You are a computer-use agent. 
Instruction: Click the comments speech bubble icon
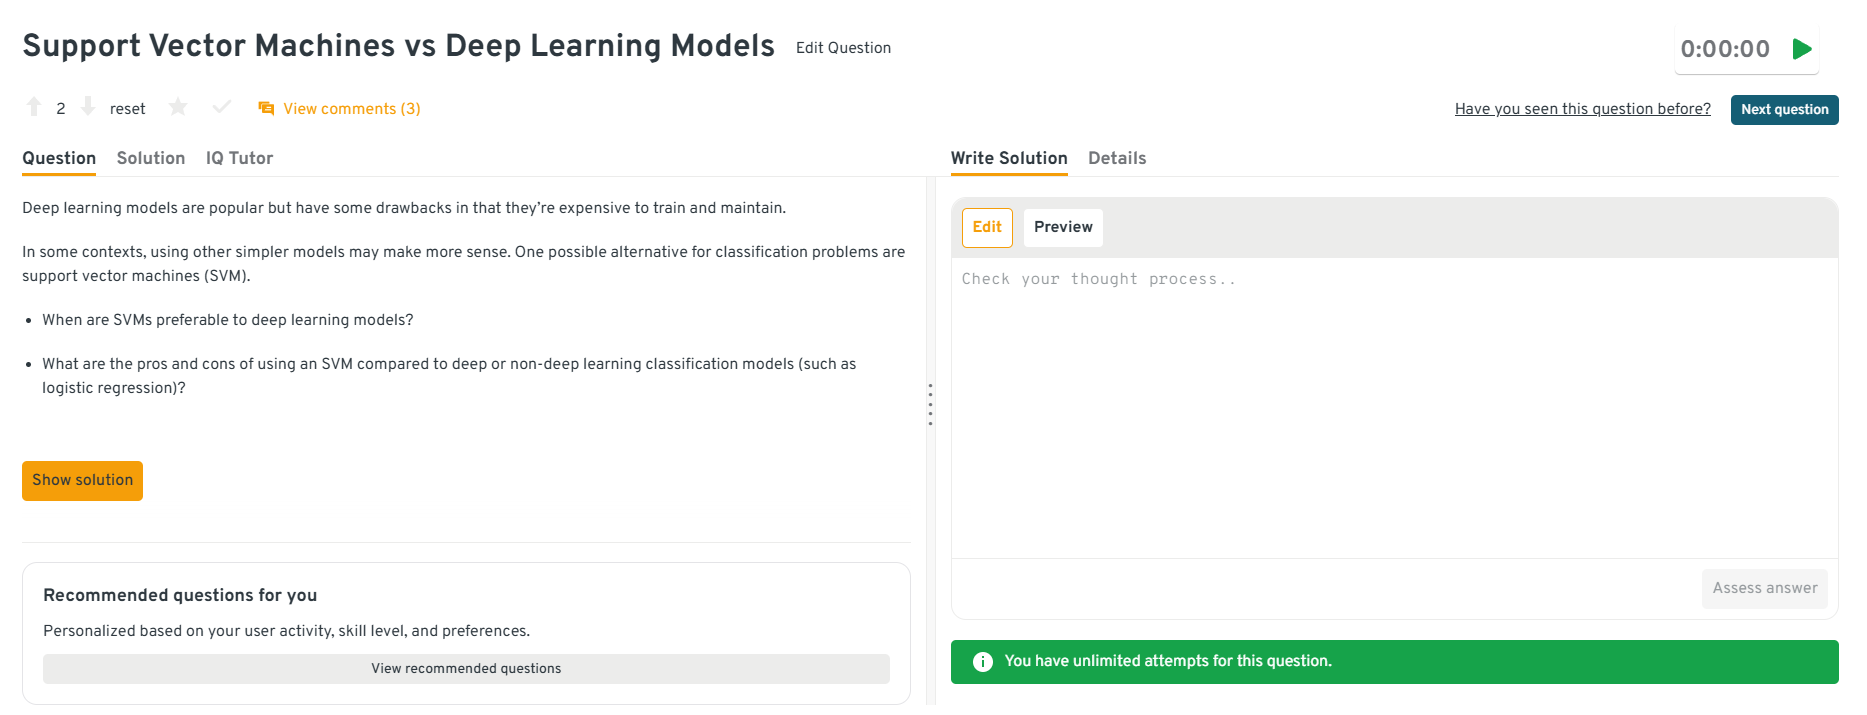pyautogui.click(x=266, y=108)
